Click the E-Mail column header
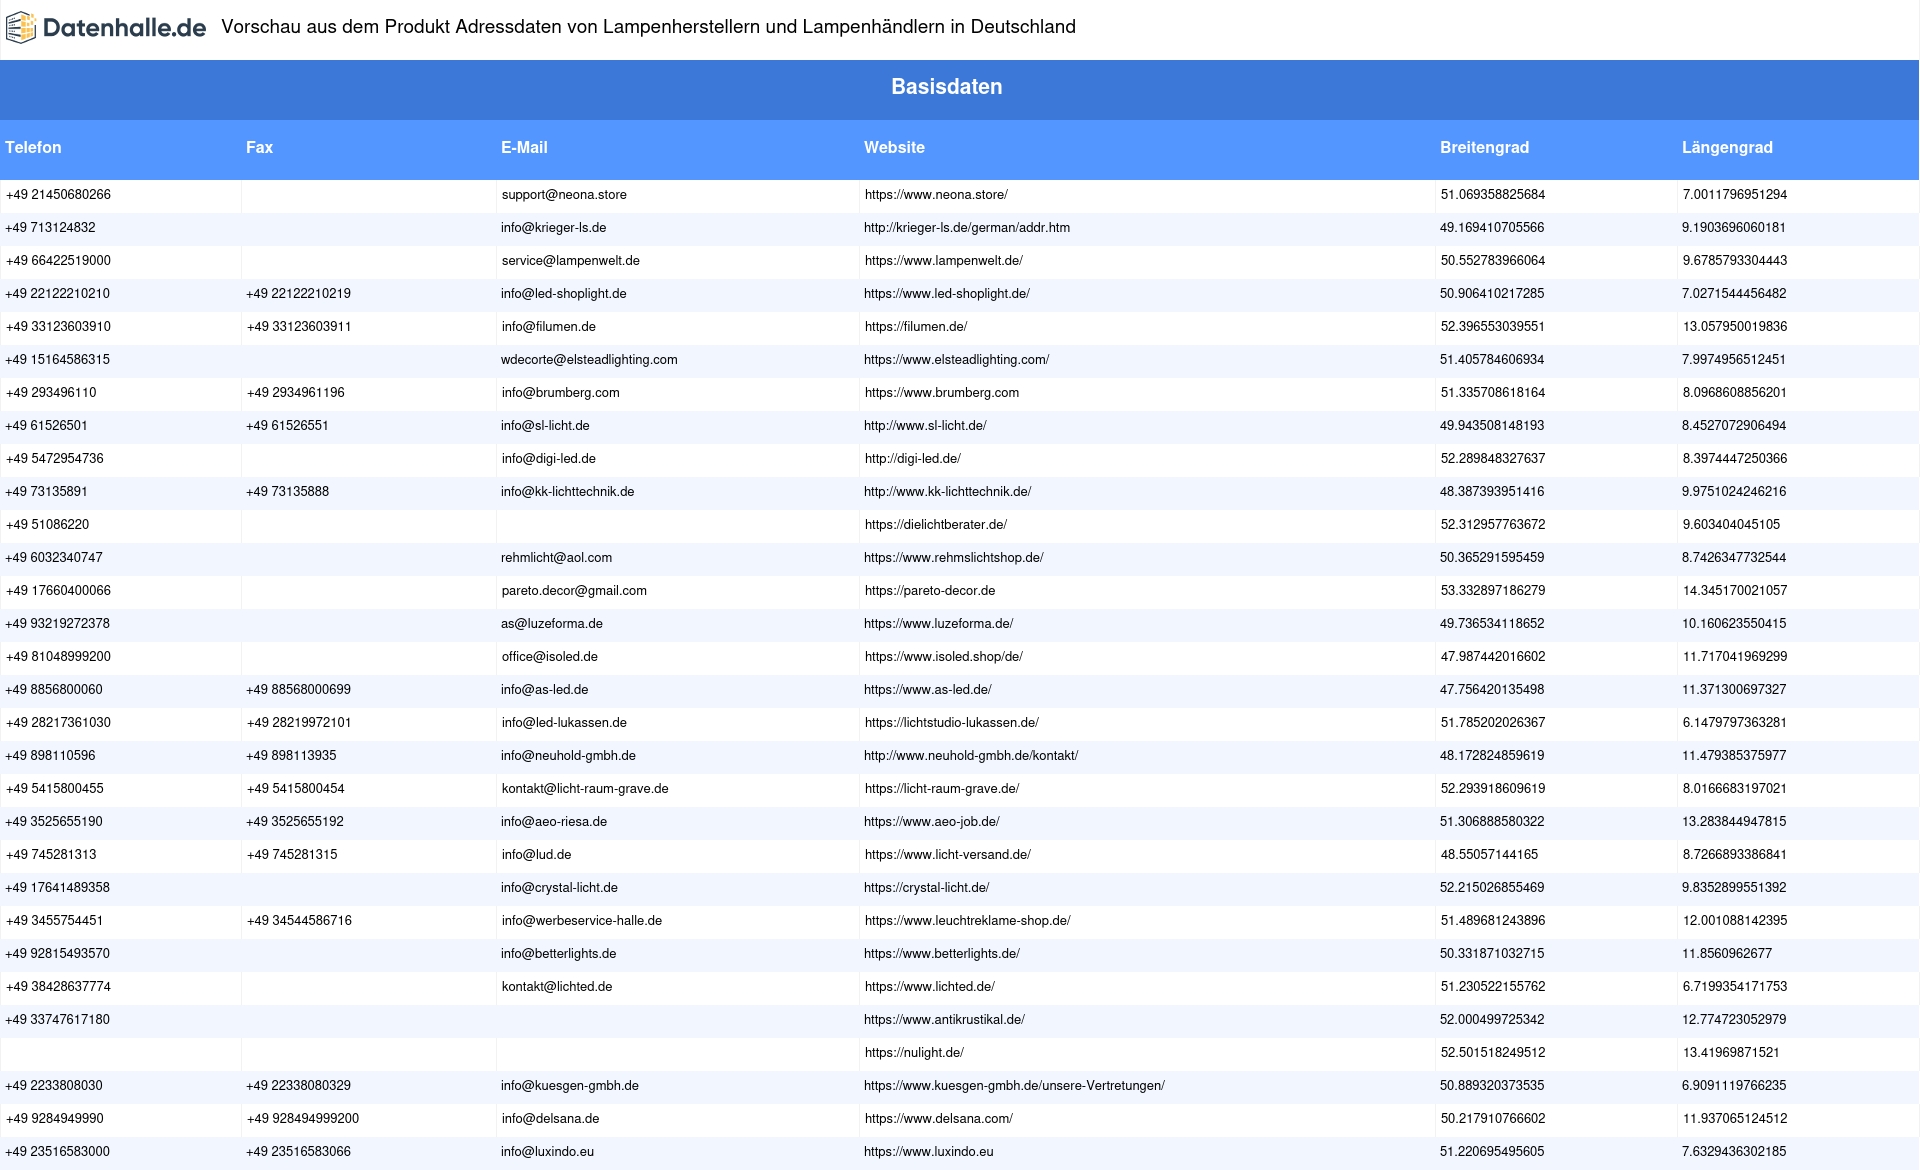Screen dimensions: 1920x1170 (x=524, y=147)
